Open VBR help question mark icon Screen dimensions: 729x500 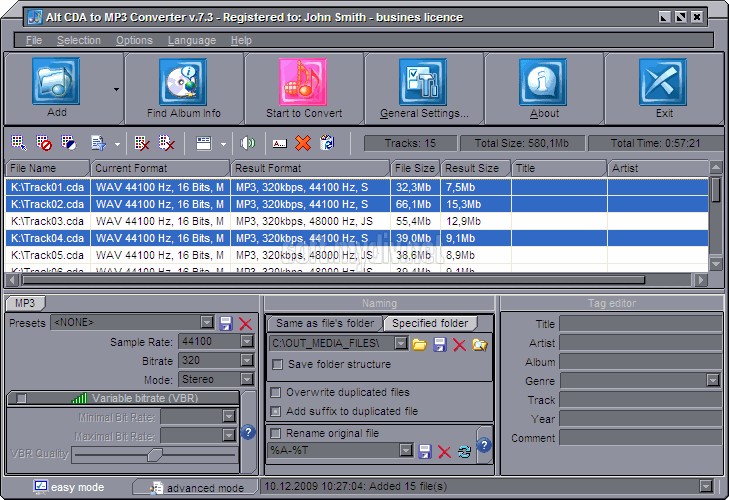tap(248, 433)
